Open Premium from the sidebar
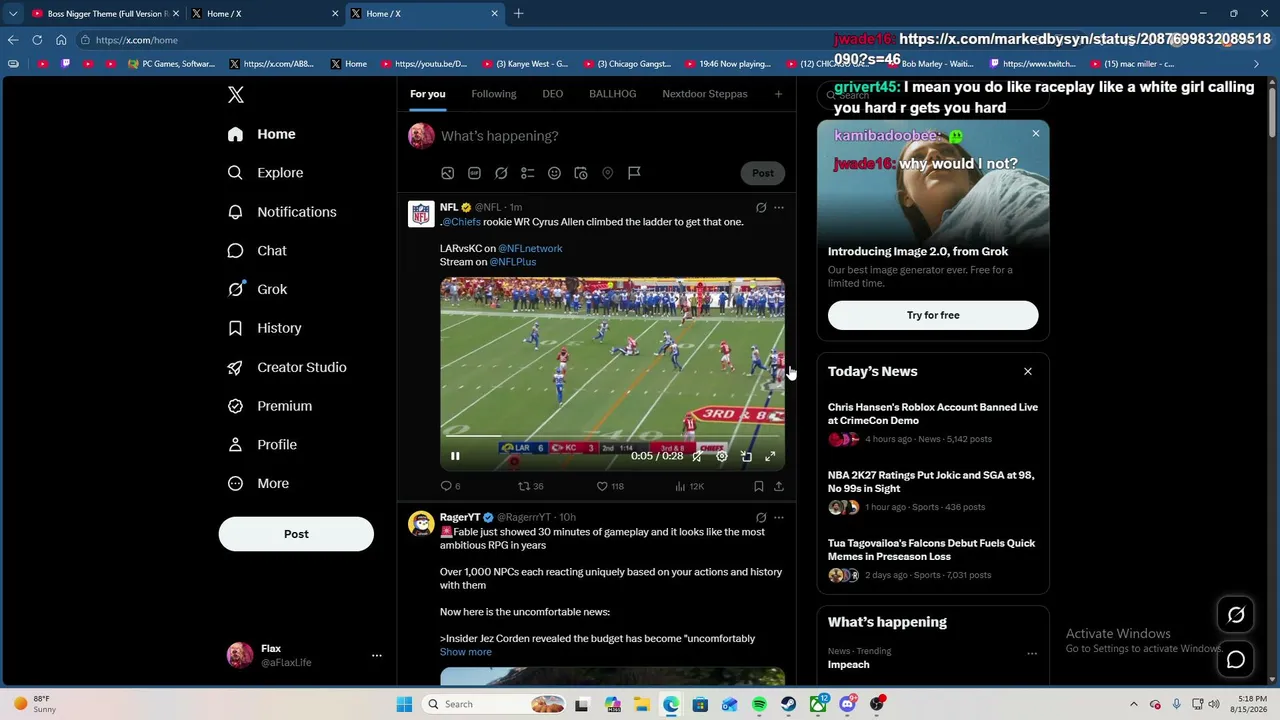Image resolution: width=1280 pixels, height=720 pixels. click(270, 406)
